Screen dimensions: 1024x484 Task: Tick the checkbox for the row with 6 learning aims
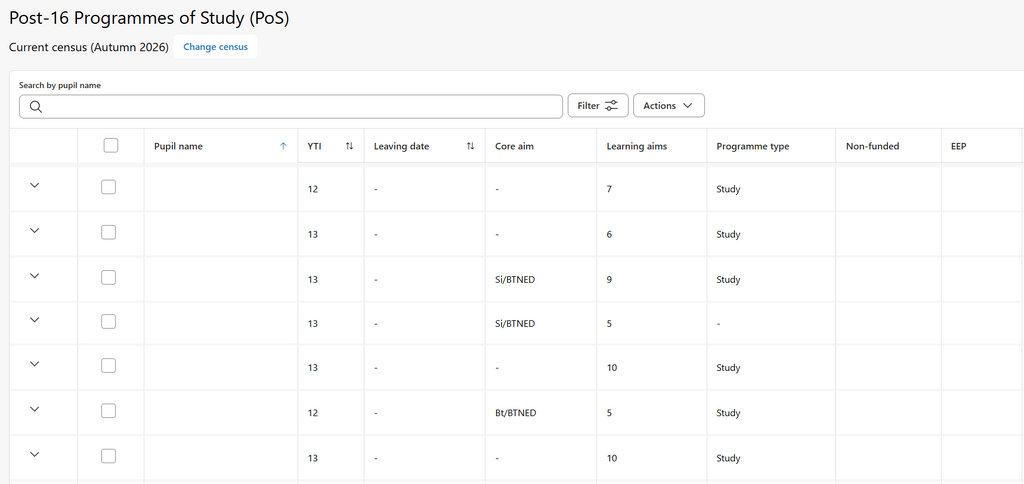108,233
